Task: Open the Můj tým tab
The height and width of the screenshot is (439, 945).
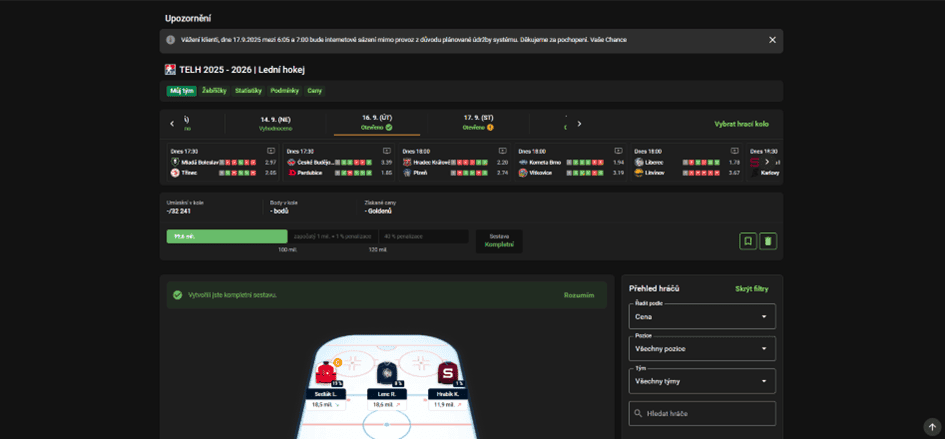Action: click(x=181, y=91)
